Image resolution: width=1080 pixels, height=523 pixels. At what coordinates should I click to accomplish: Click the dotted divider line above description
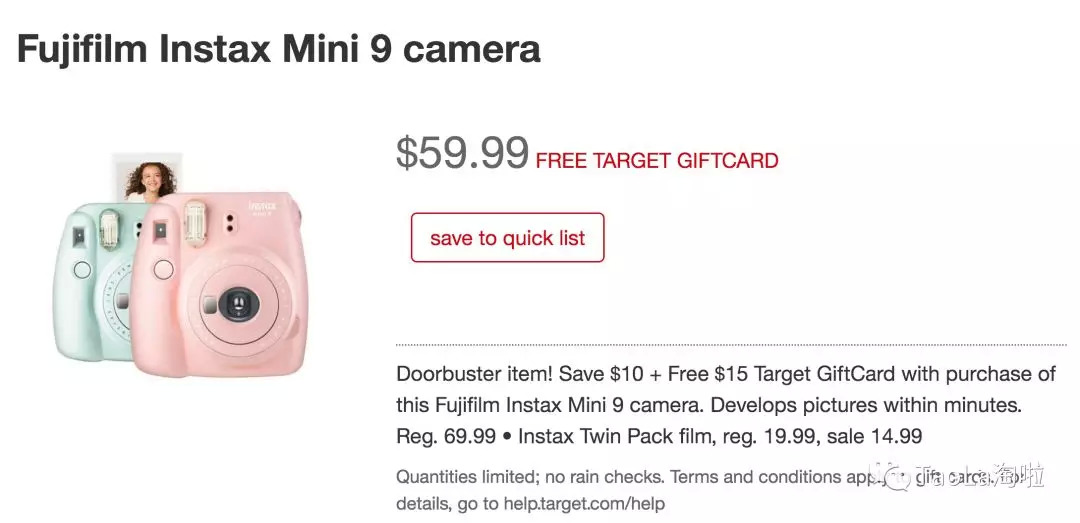click(x=730, y=345)
